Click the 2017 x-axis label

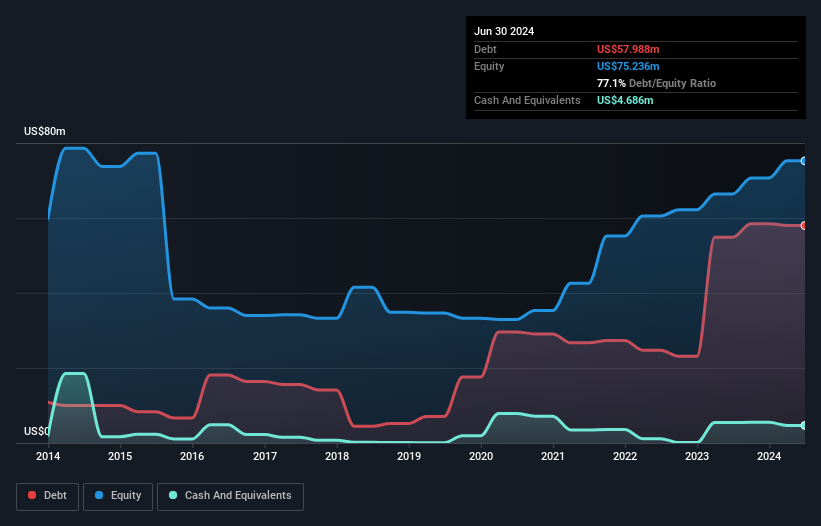(265, 456)
